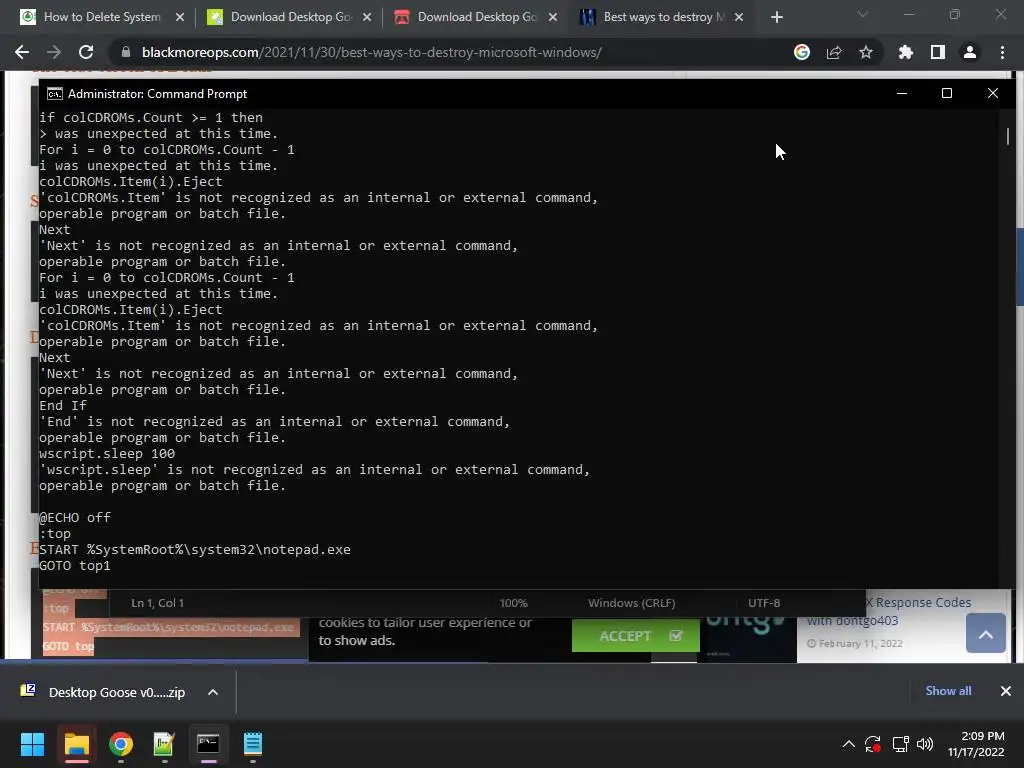Click Notepad 'UTF-8' encoding status

tap(764, 603)
